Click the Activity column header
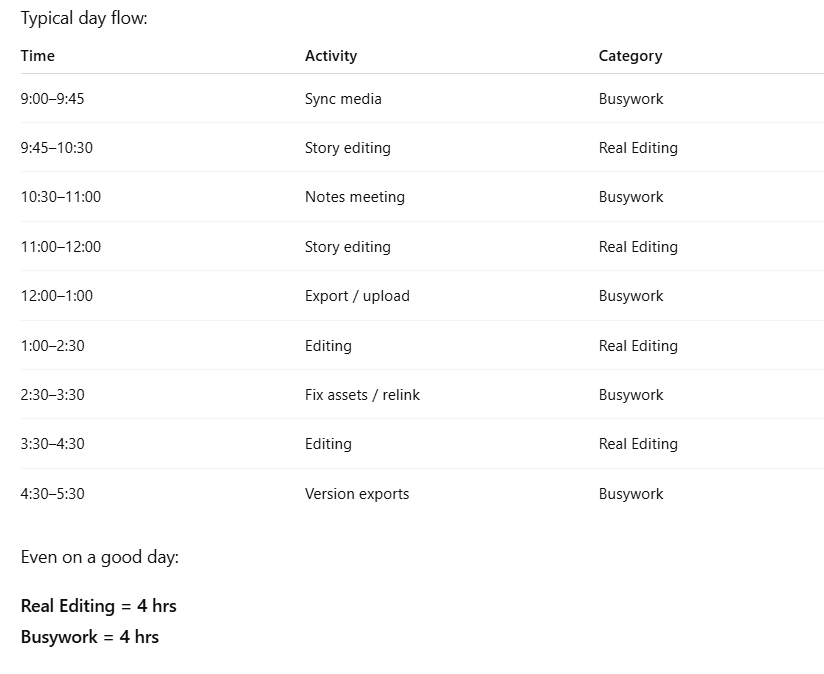 point(331,56)
